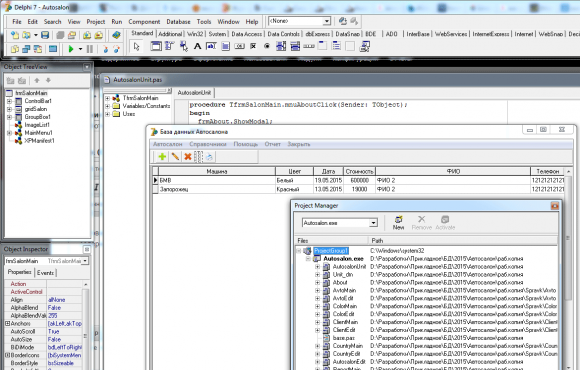Select the CheckBox component in palette
Viewport: 580px width, 370px height.
point(253,46)
